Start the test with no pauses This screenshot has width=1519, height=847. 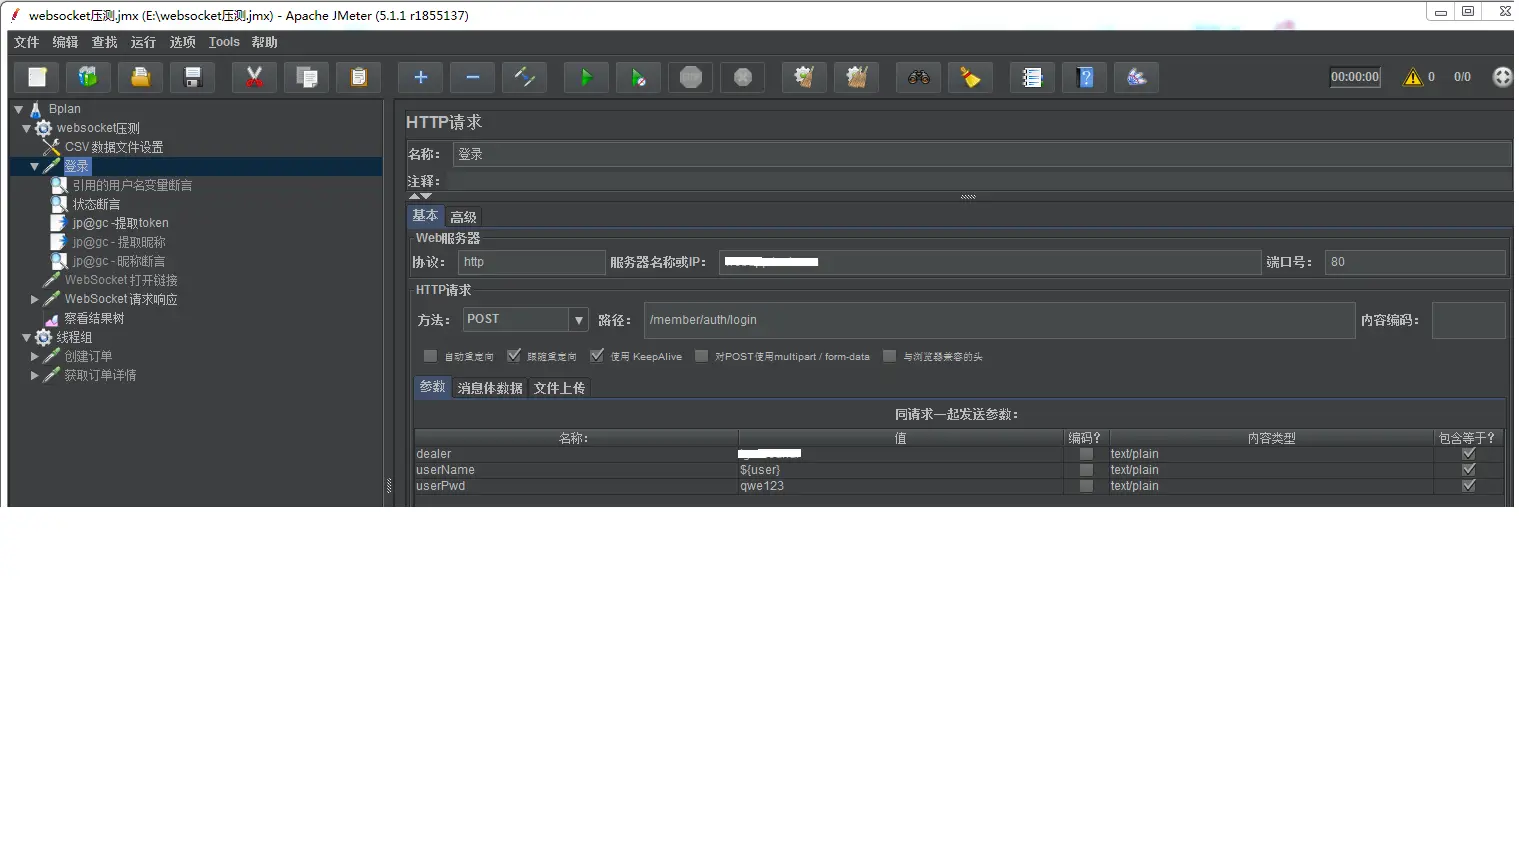639,77
